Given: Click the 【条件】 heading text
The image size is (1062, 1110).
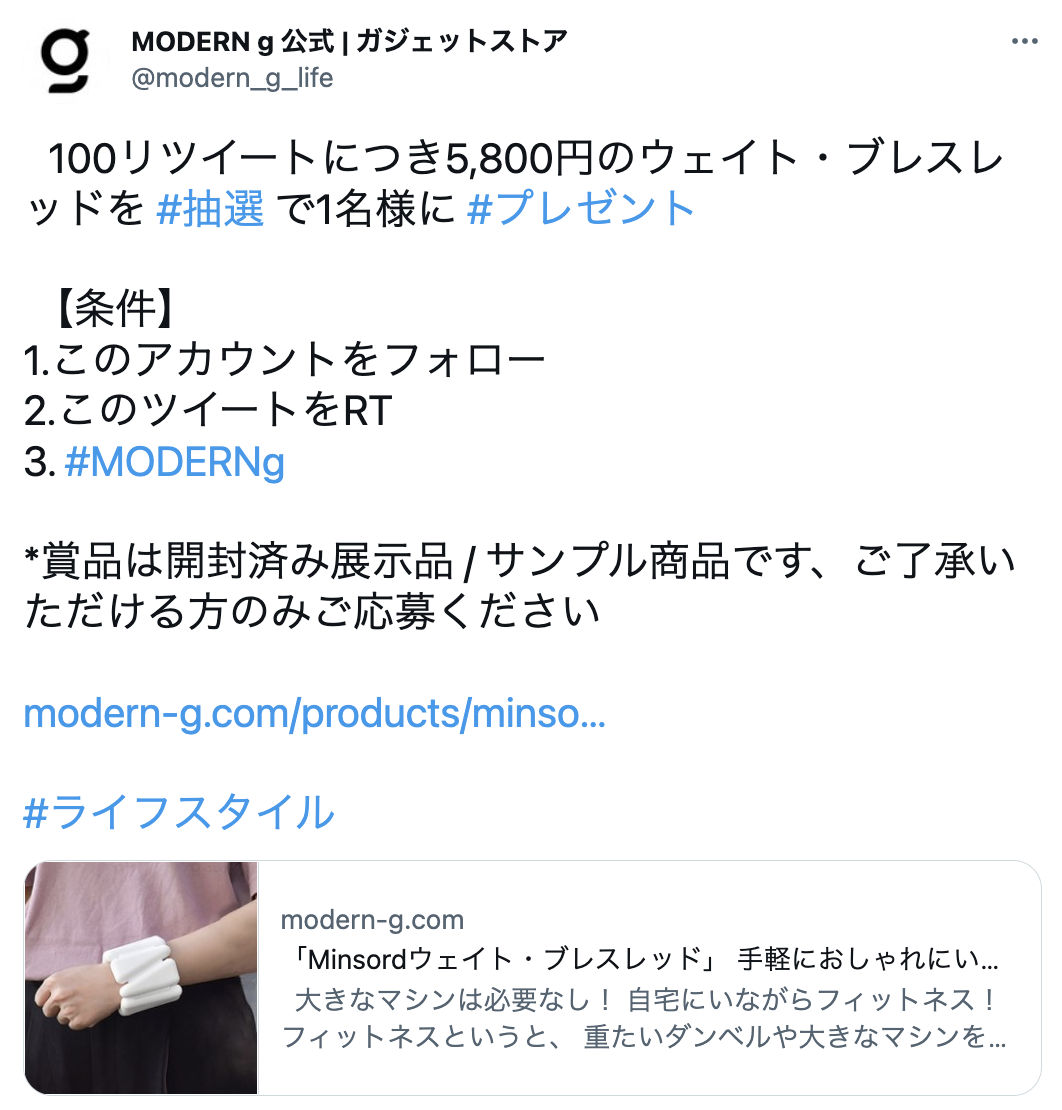Looking at the screenshot, I should [x=114, y=309].
